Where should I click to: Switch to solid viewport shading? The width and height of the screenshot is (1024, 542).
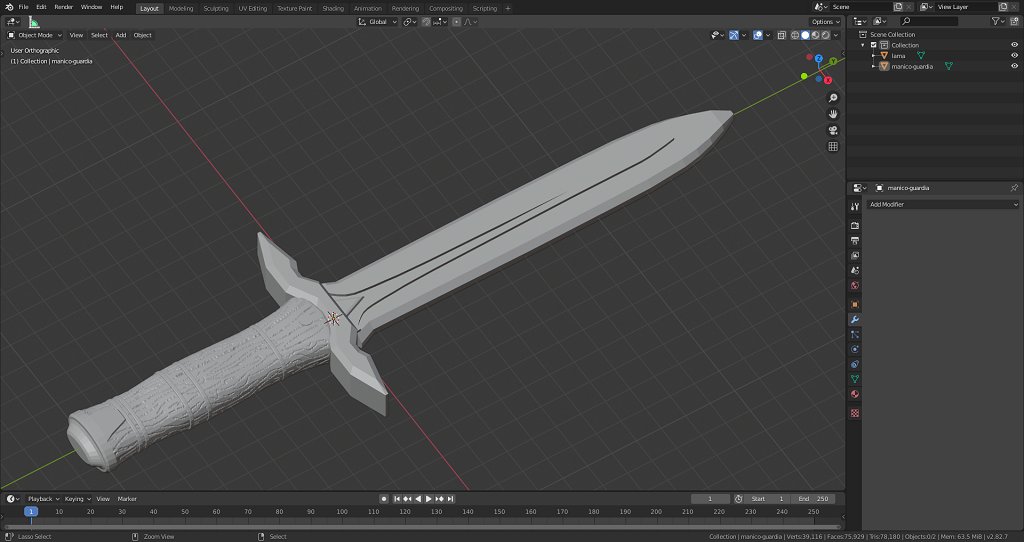point(805,35)
